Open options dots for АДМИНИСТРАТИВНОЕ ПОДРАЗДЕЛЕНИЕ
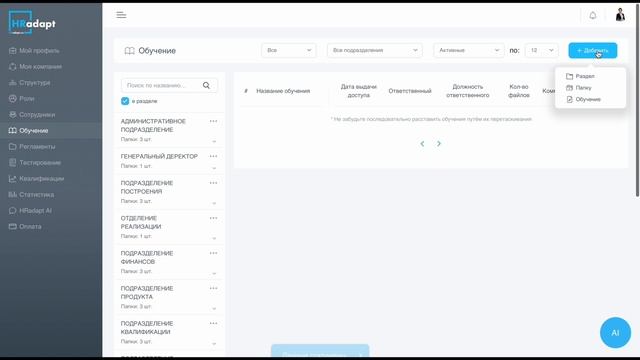This screenshot has width=640, height=360. point(213,121)
